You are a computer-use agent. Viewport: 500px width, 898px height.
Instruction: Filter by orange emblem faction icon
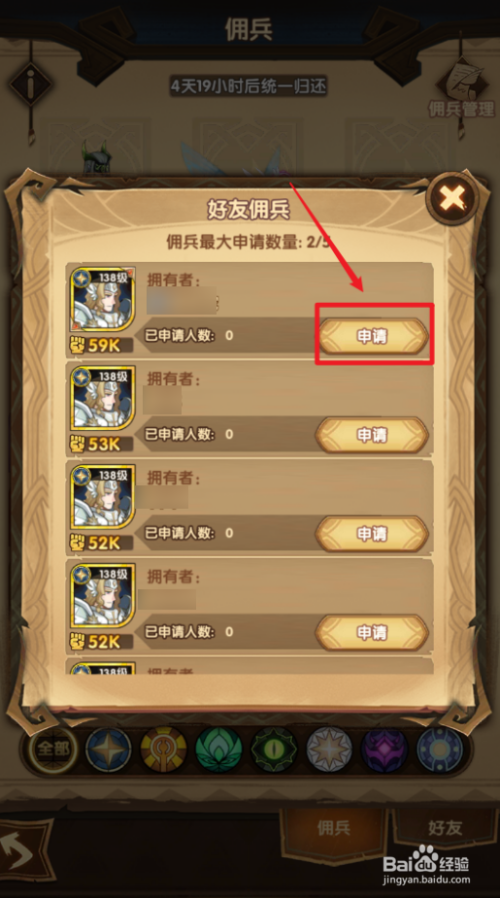(x=164, y=749)
